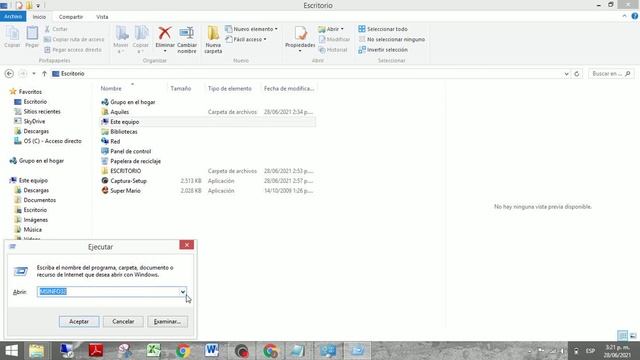Open the Help question mark icon
640x360 pixels.
635,16
